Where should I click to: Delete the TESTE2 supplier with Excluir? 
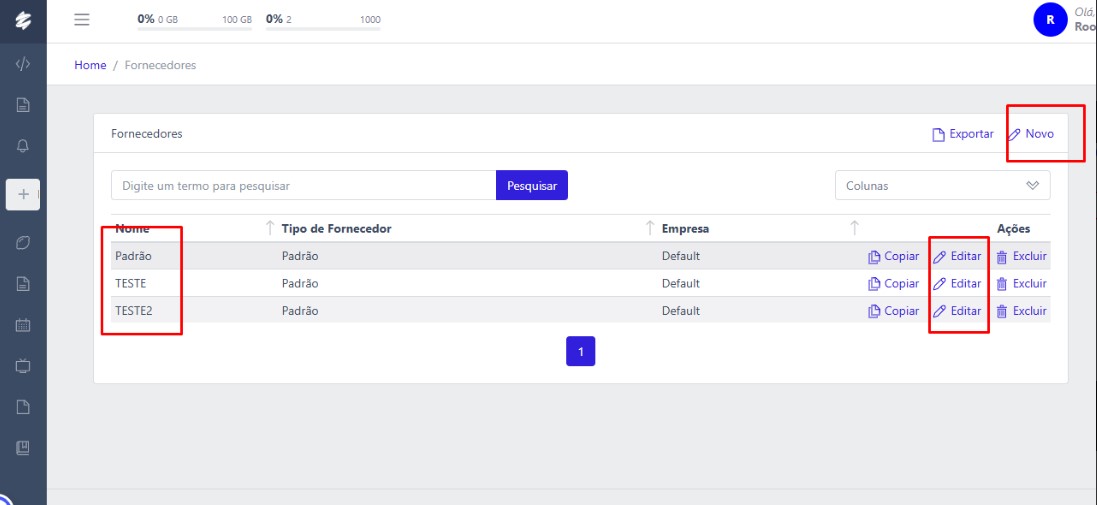coord(1021,311)
